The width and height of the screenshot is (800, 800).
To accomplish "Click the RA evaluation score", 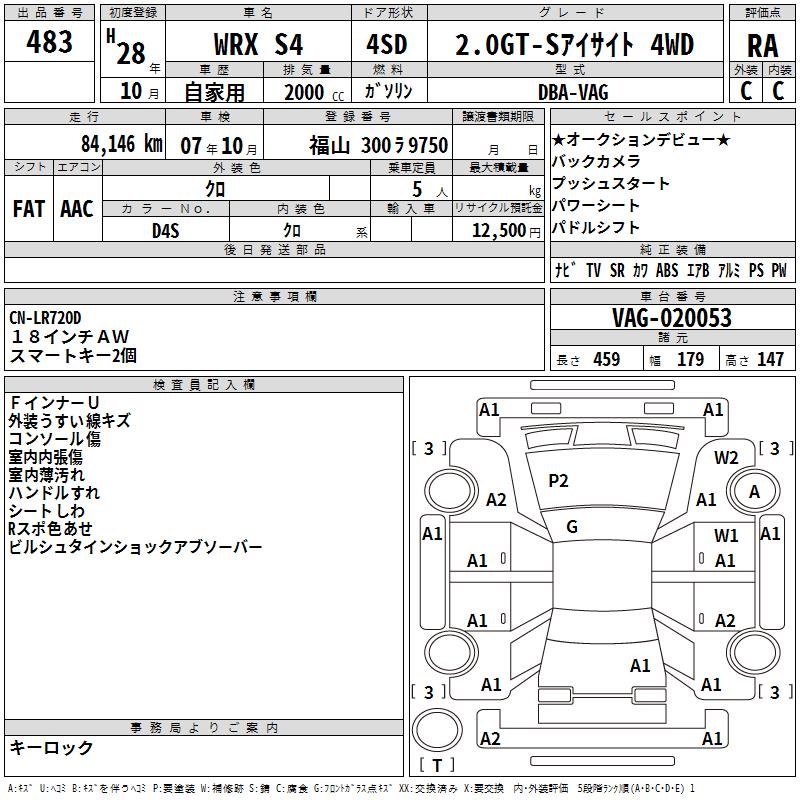I will click(x=762, y=46).
